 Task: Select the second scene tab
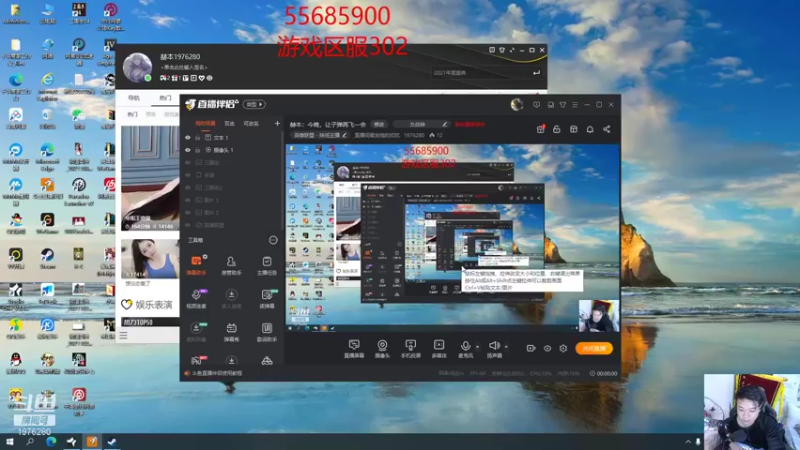click(x=230, y=123)
